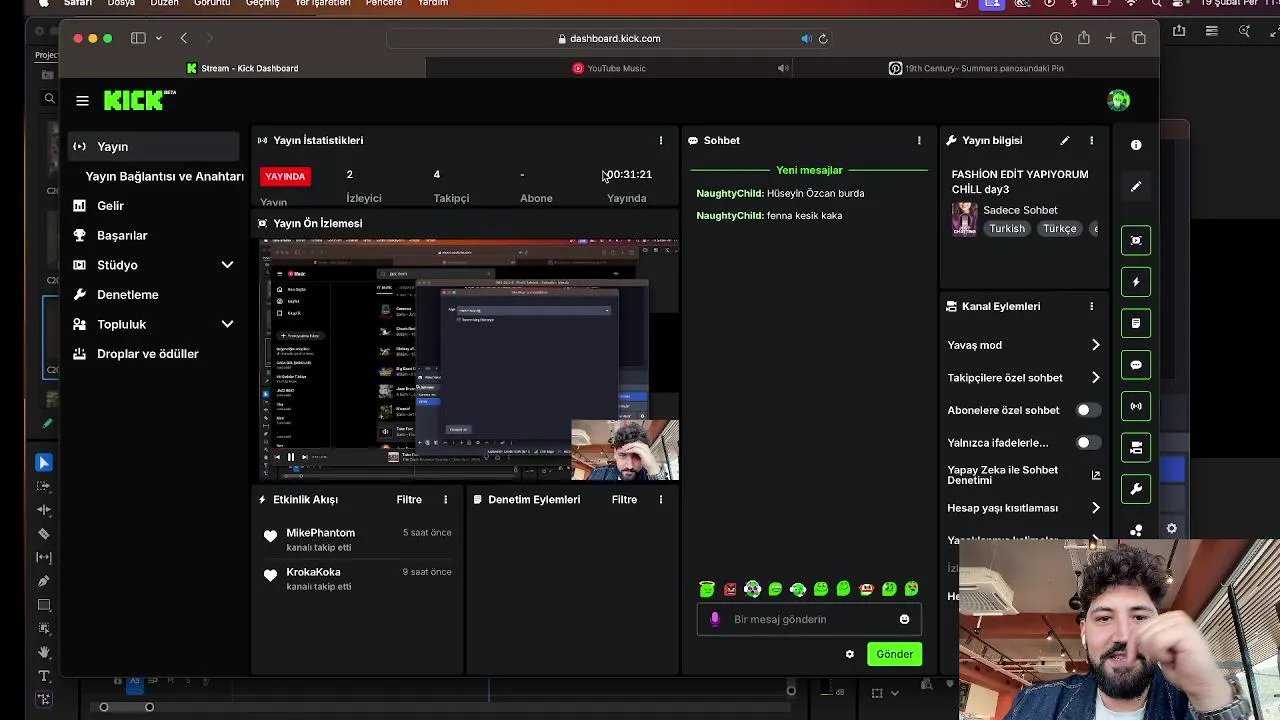Open Etkinlik Akışı three-dot menu
1280x720 pixels.
coord(446,500)
